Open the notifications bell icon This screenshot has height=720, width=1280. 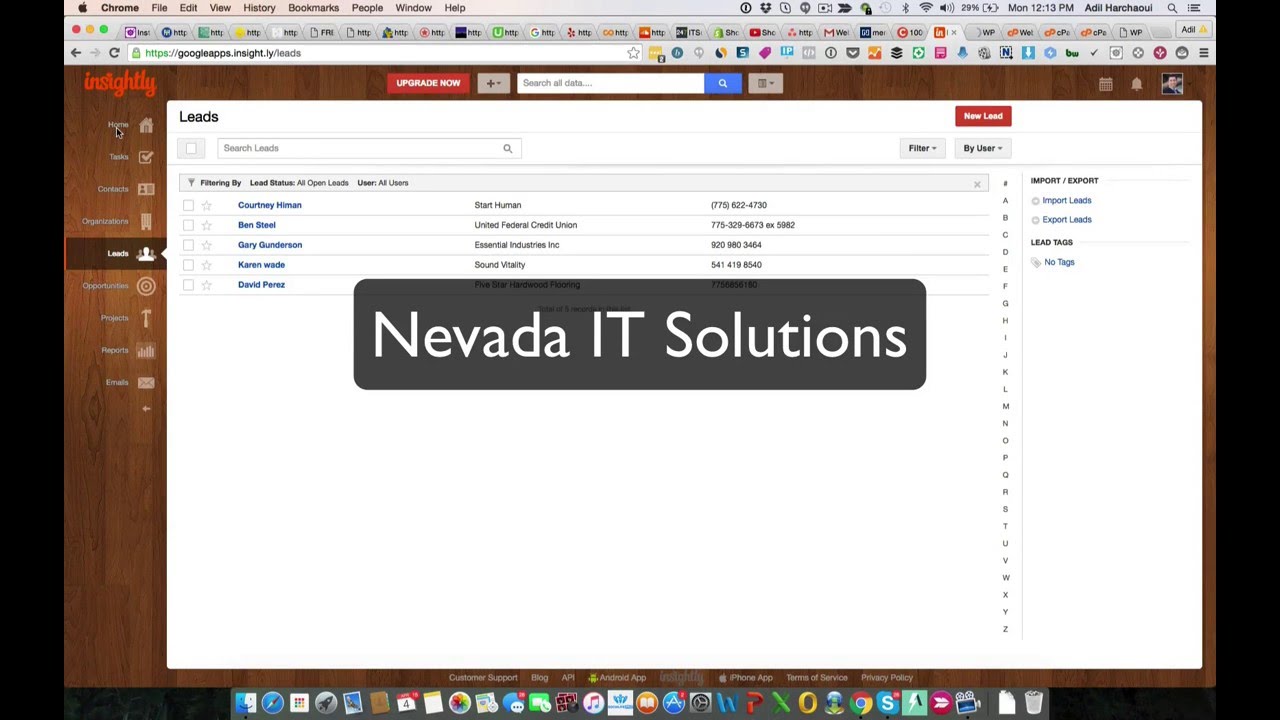pos(1136,85)
